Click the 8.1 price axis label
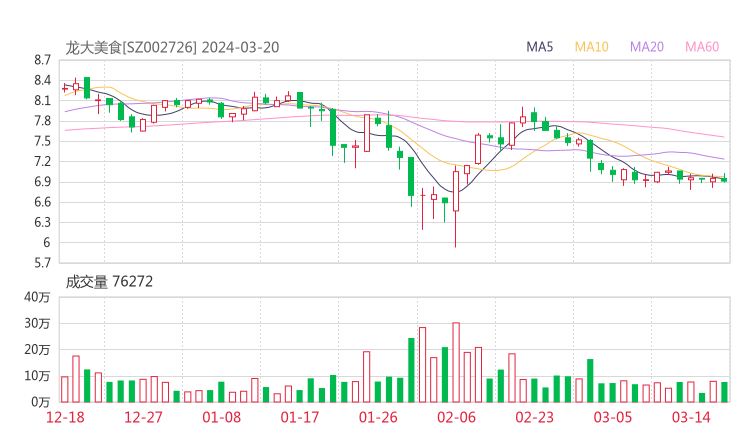Screen dimensions: 740x440 42,101
